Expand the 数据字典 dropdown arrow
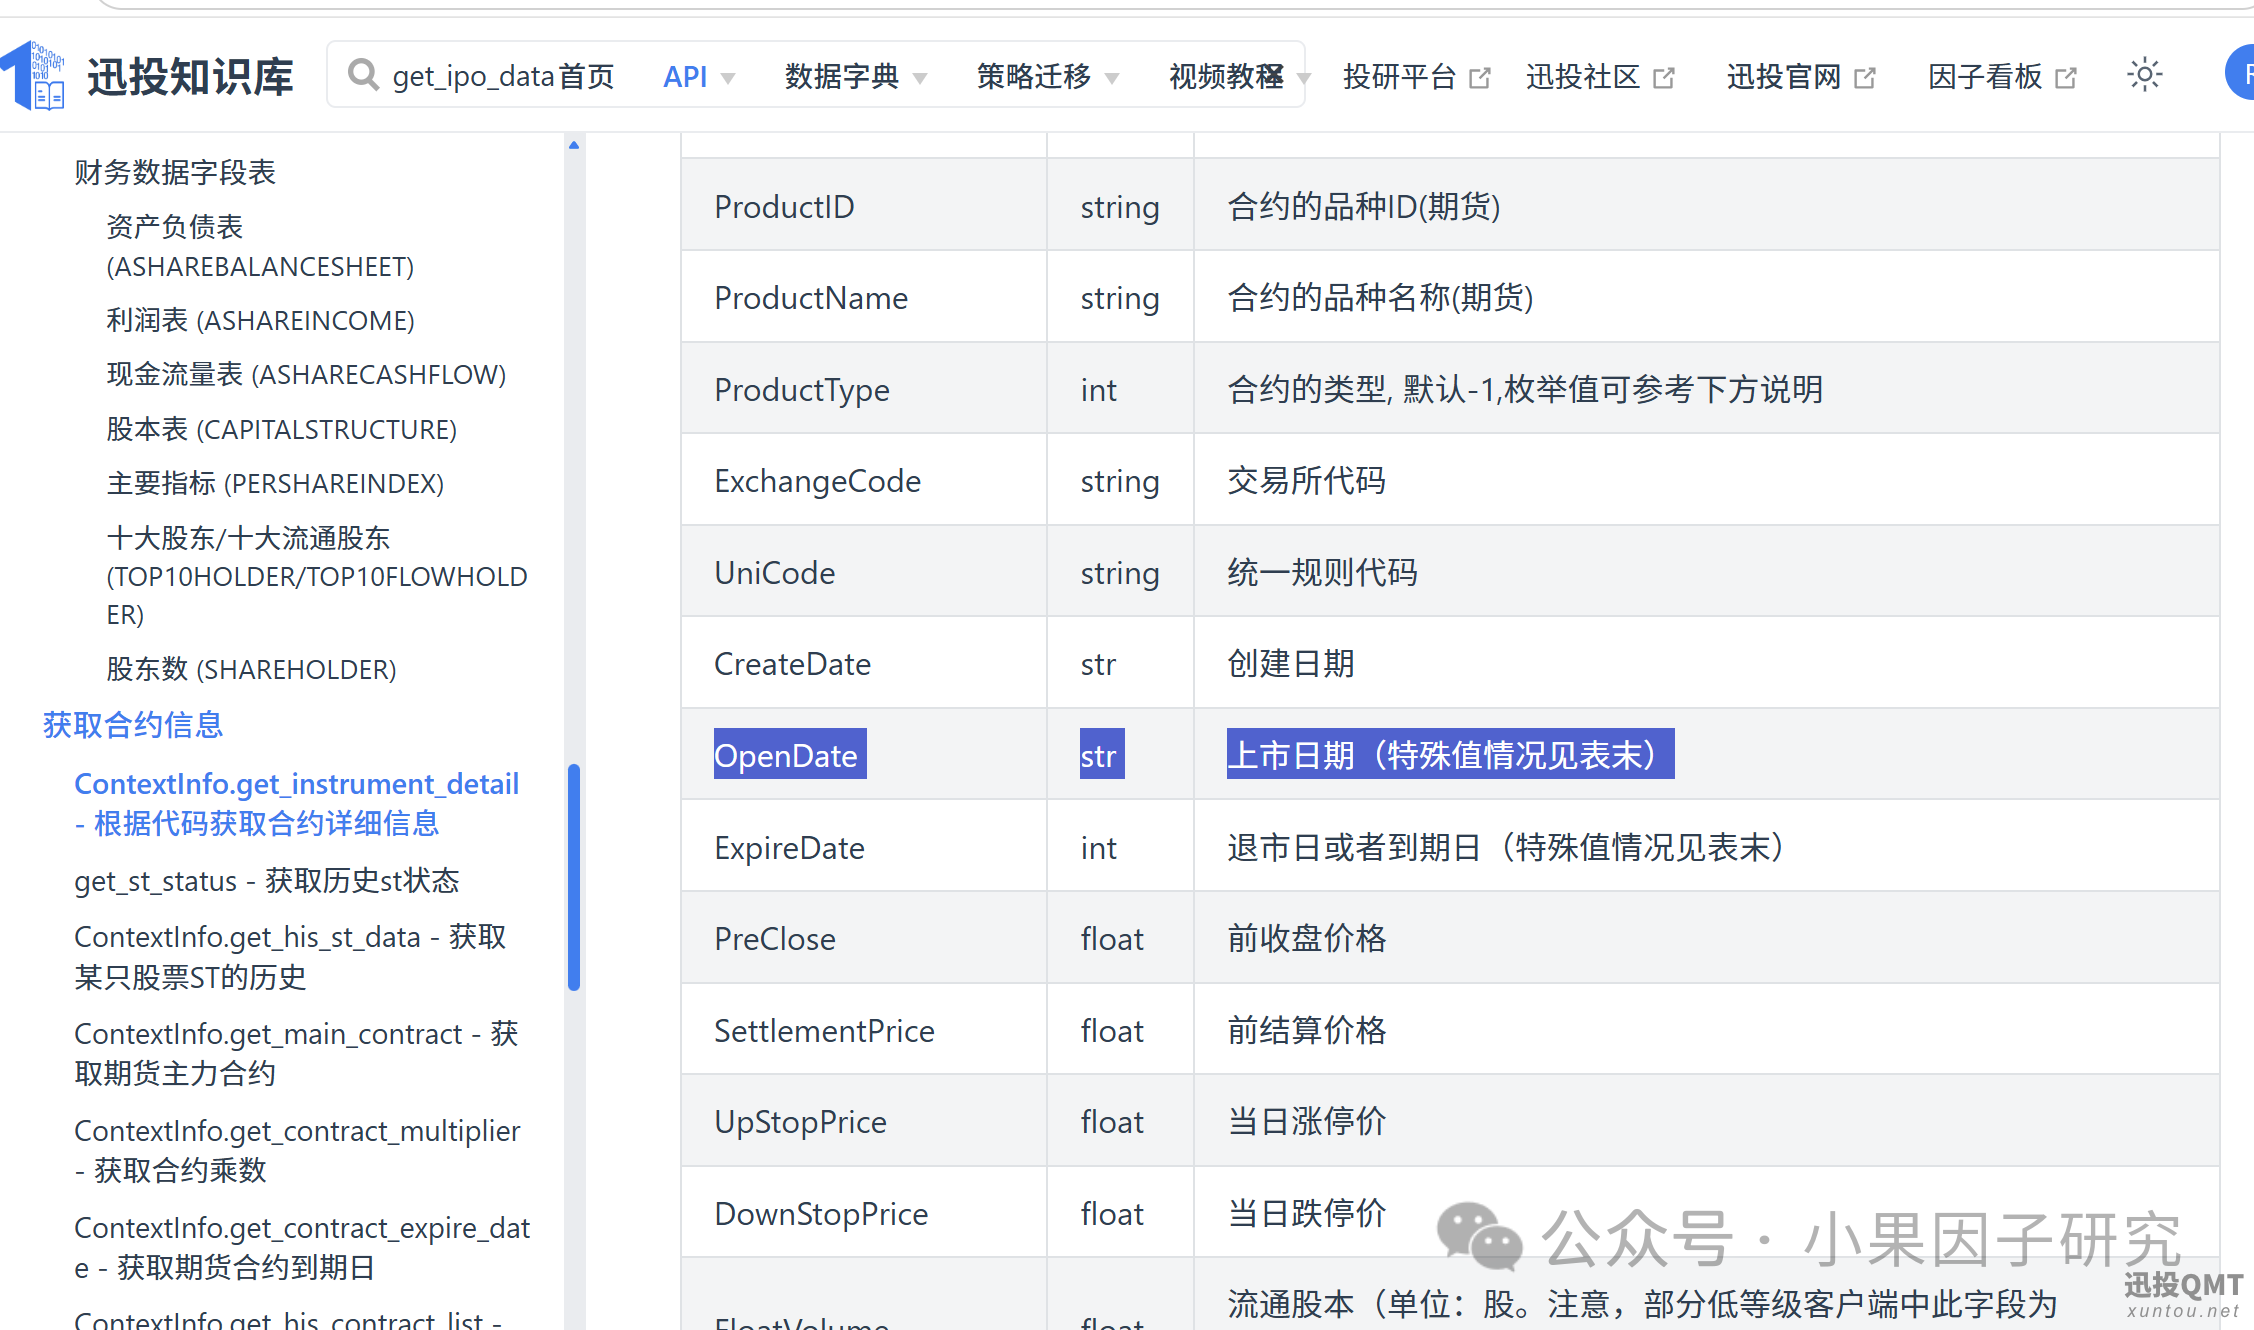The height and width of the screenshot is (1330, 2254). 920,78
